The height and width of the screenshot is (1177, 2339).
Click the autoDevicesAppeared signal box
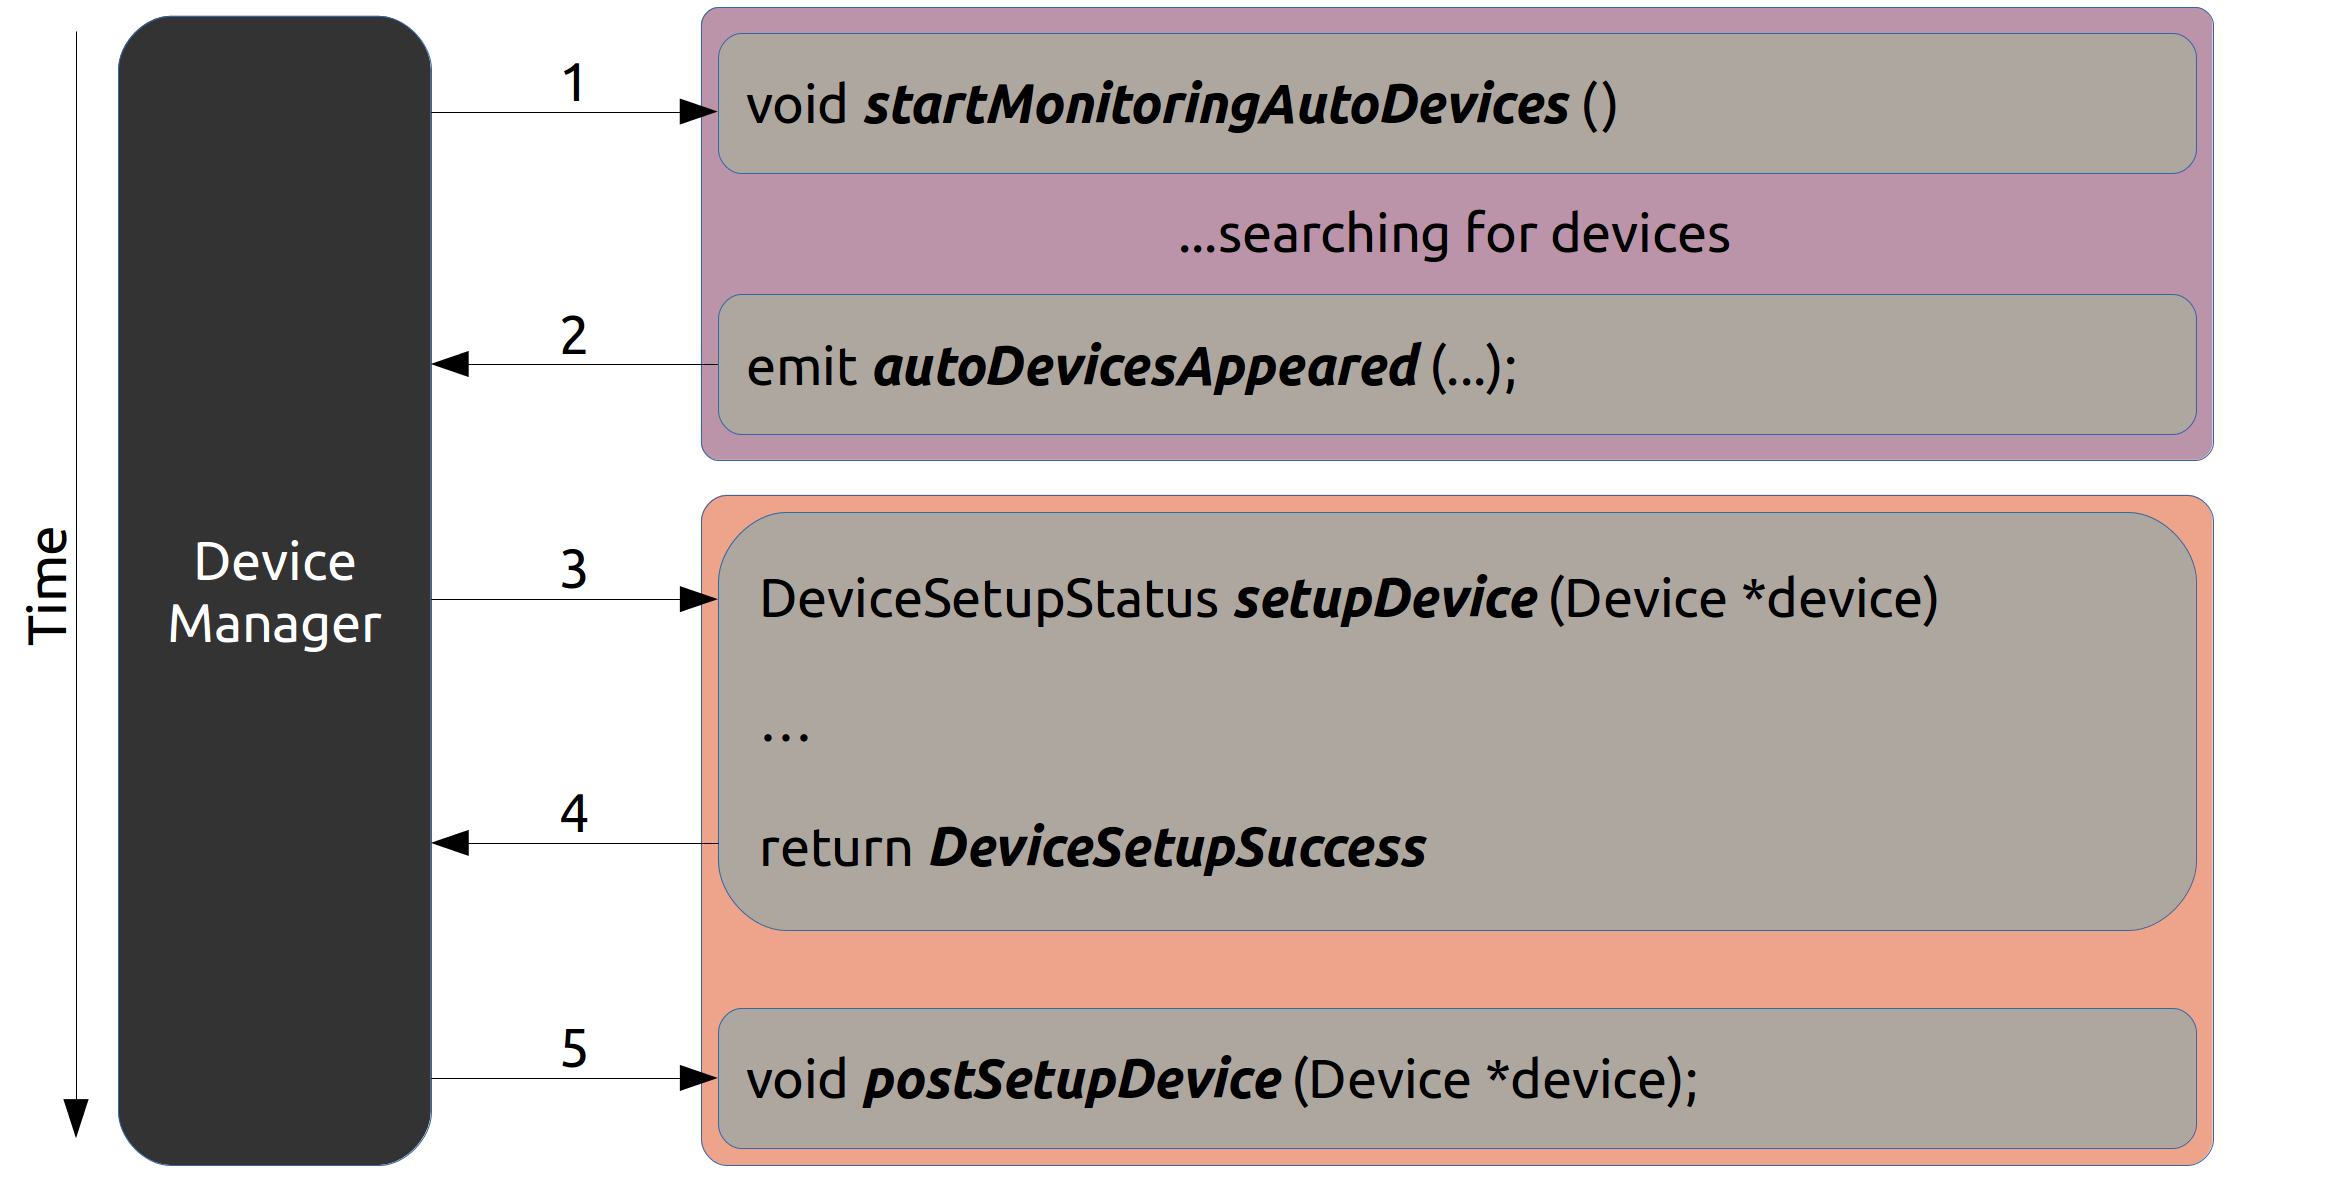(1457, 364)
